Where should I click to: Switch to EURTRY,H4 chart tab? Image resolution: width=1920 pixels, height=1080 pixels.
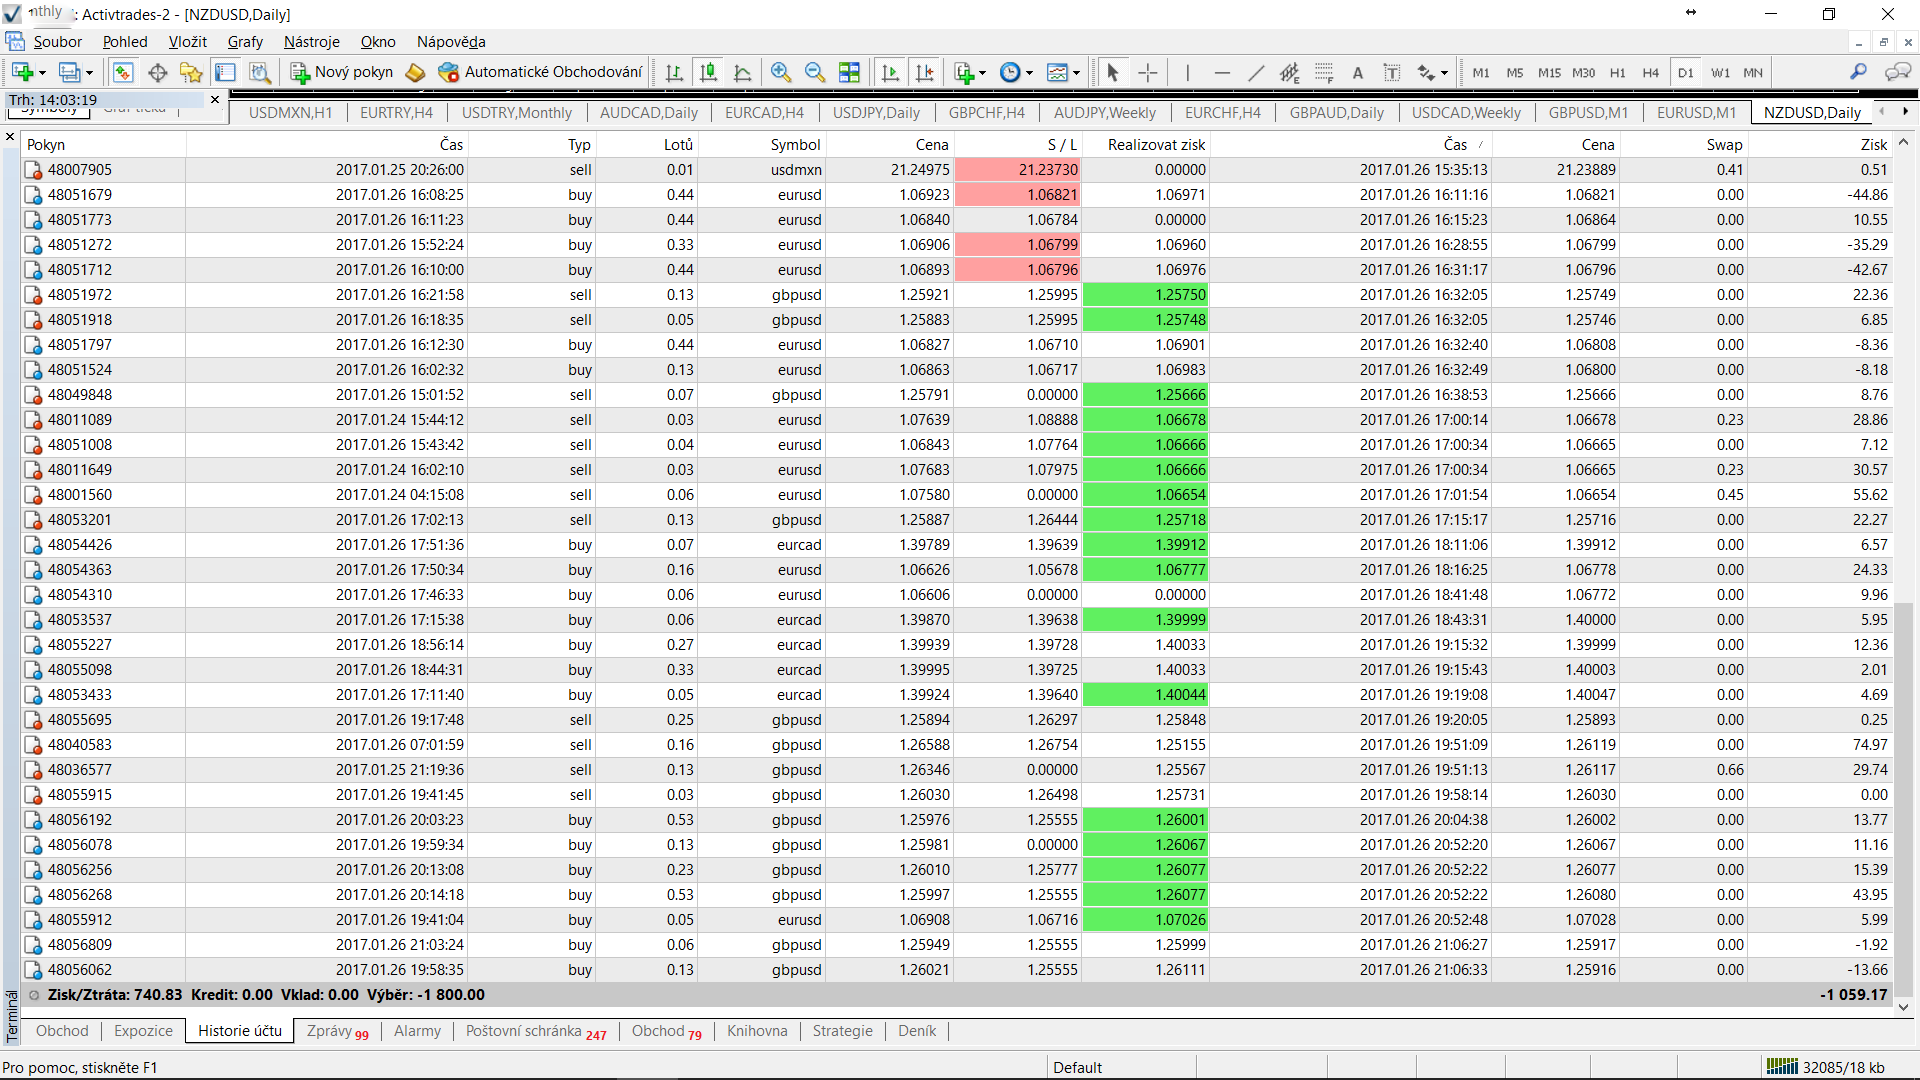tap(396, 113)
